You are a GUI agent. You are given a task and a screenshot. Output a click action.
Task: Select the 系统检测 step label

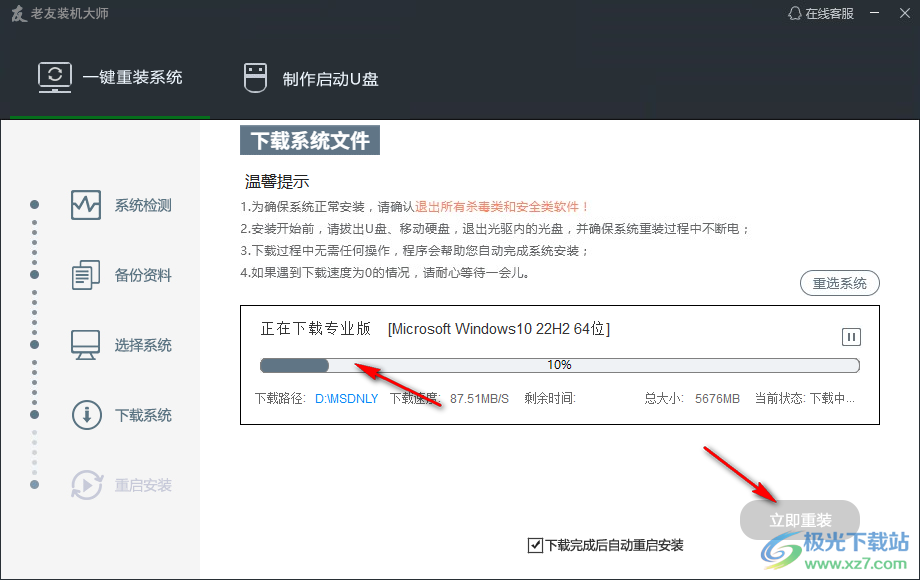[x=143, y=205]
